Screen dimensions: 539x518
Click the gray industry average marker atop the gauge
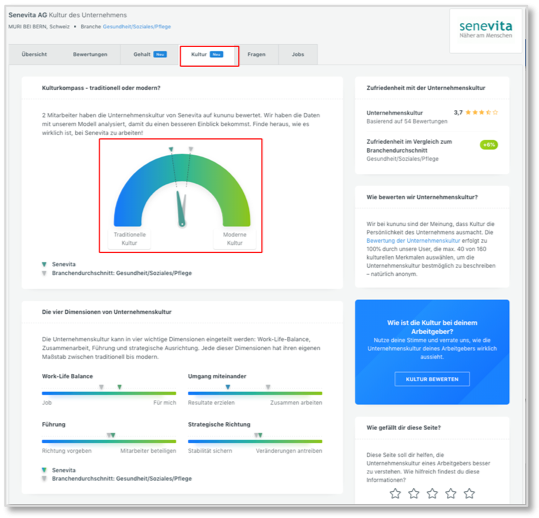coord(191,149)
